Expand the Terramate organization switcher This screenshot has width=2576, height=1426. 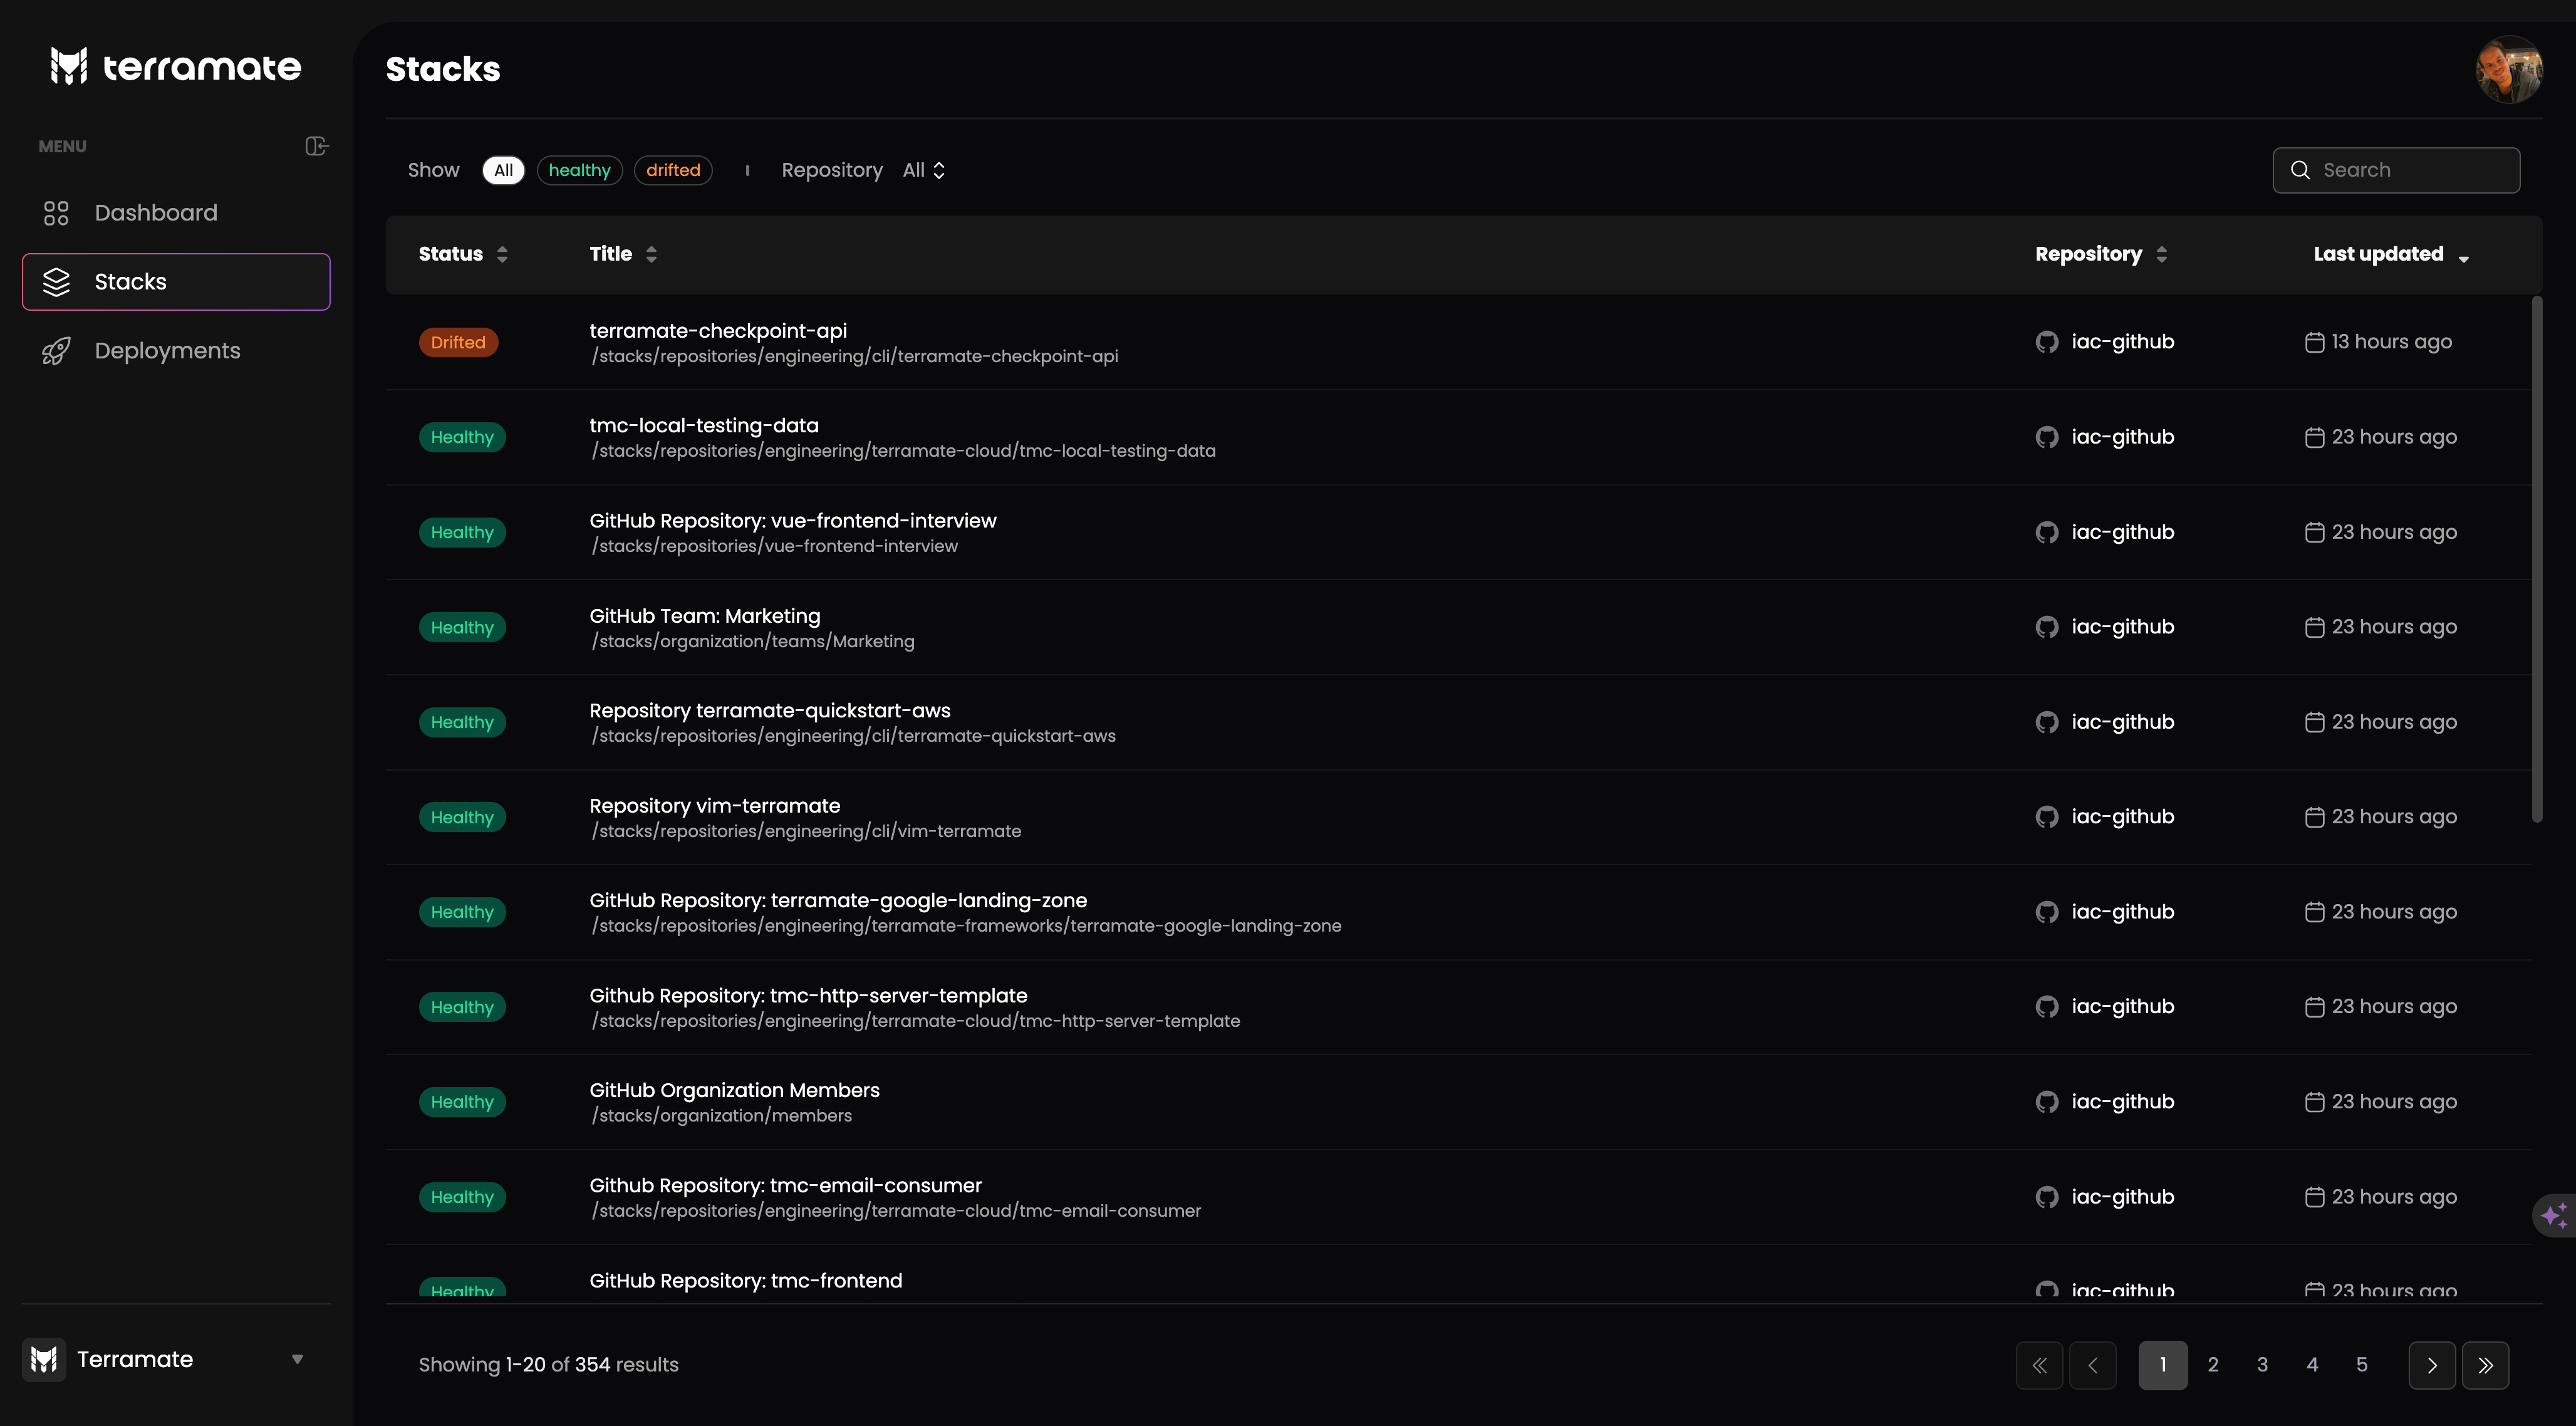tap(297, 1359)
